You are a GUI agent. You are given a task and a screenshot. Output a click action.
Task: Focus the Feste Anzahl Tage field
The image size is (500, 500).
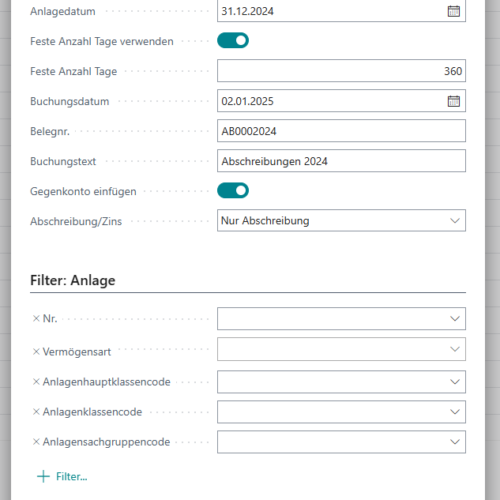pyautogui.click(x=341, y=71)
